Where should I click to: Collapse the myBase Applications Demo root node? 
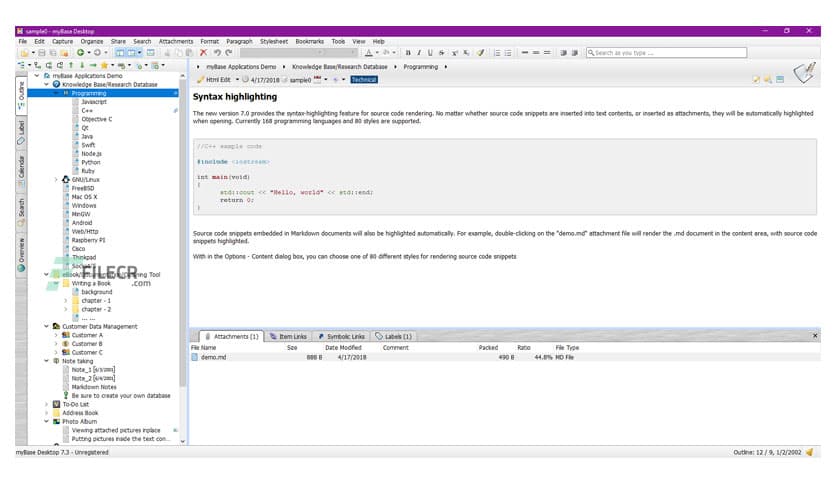[37, 76]
